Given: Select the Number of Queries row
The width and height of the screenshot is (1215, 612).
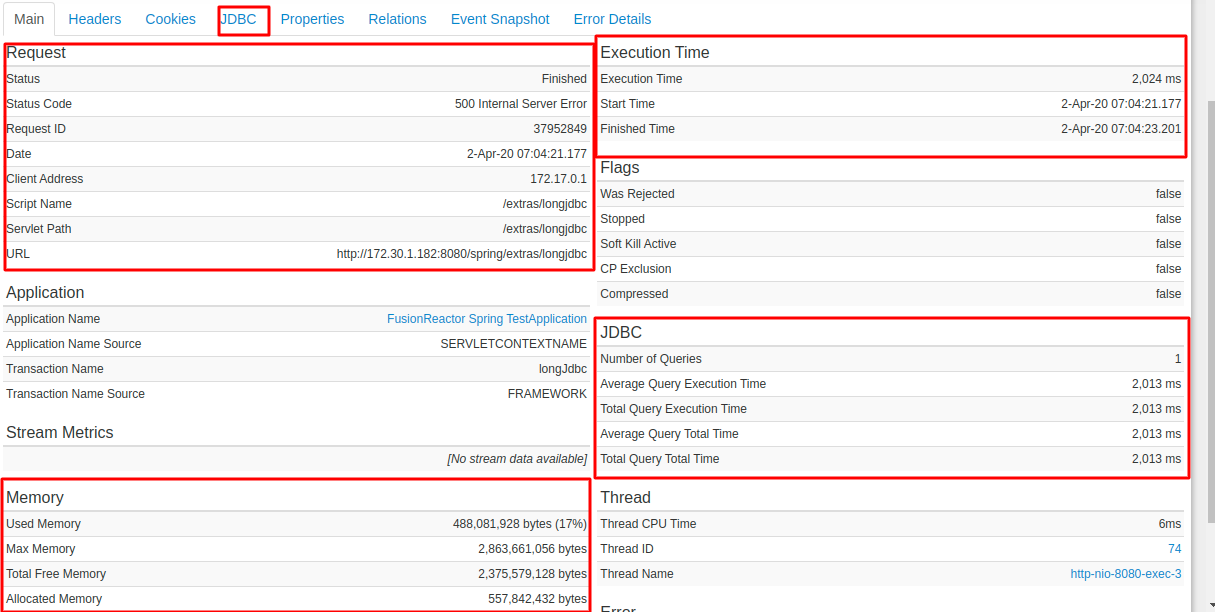Looking at the screenshot, I should (890, 359).
